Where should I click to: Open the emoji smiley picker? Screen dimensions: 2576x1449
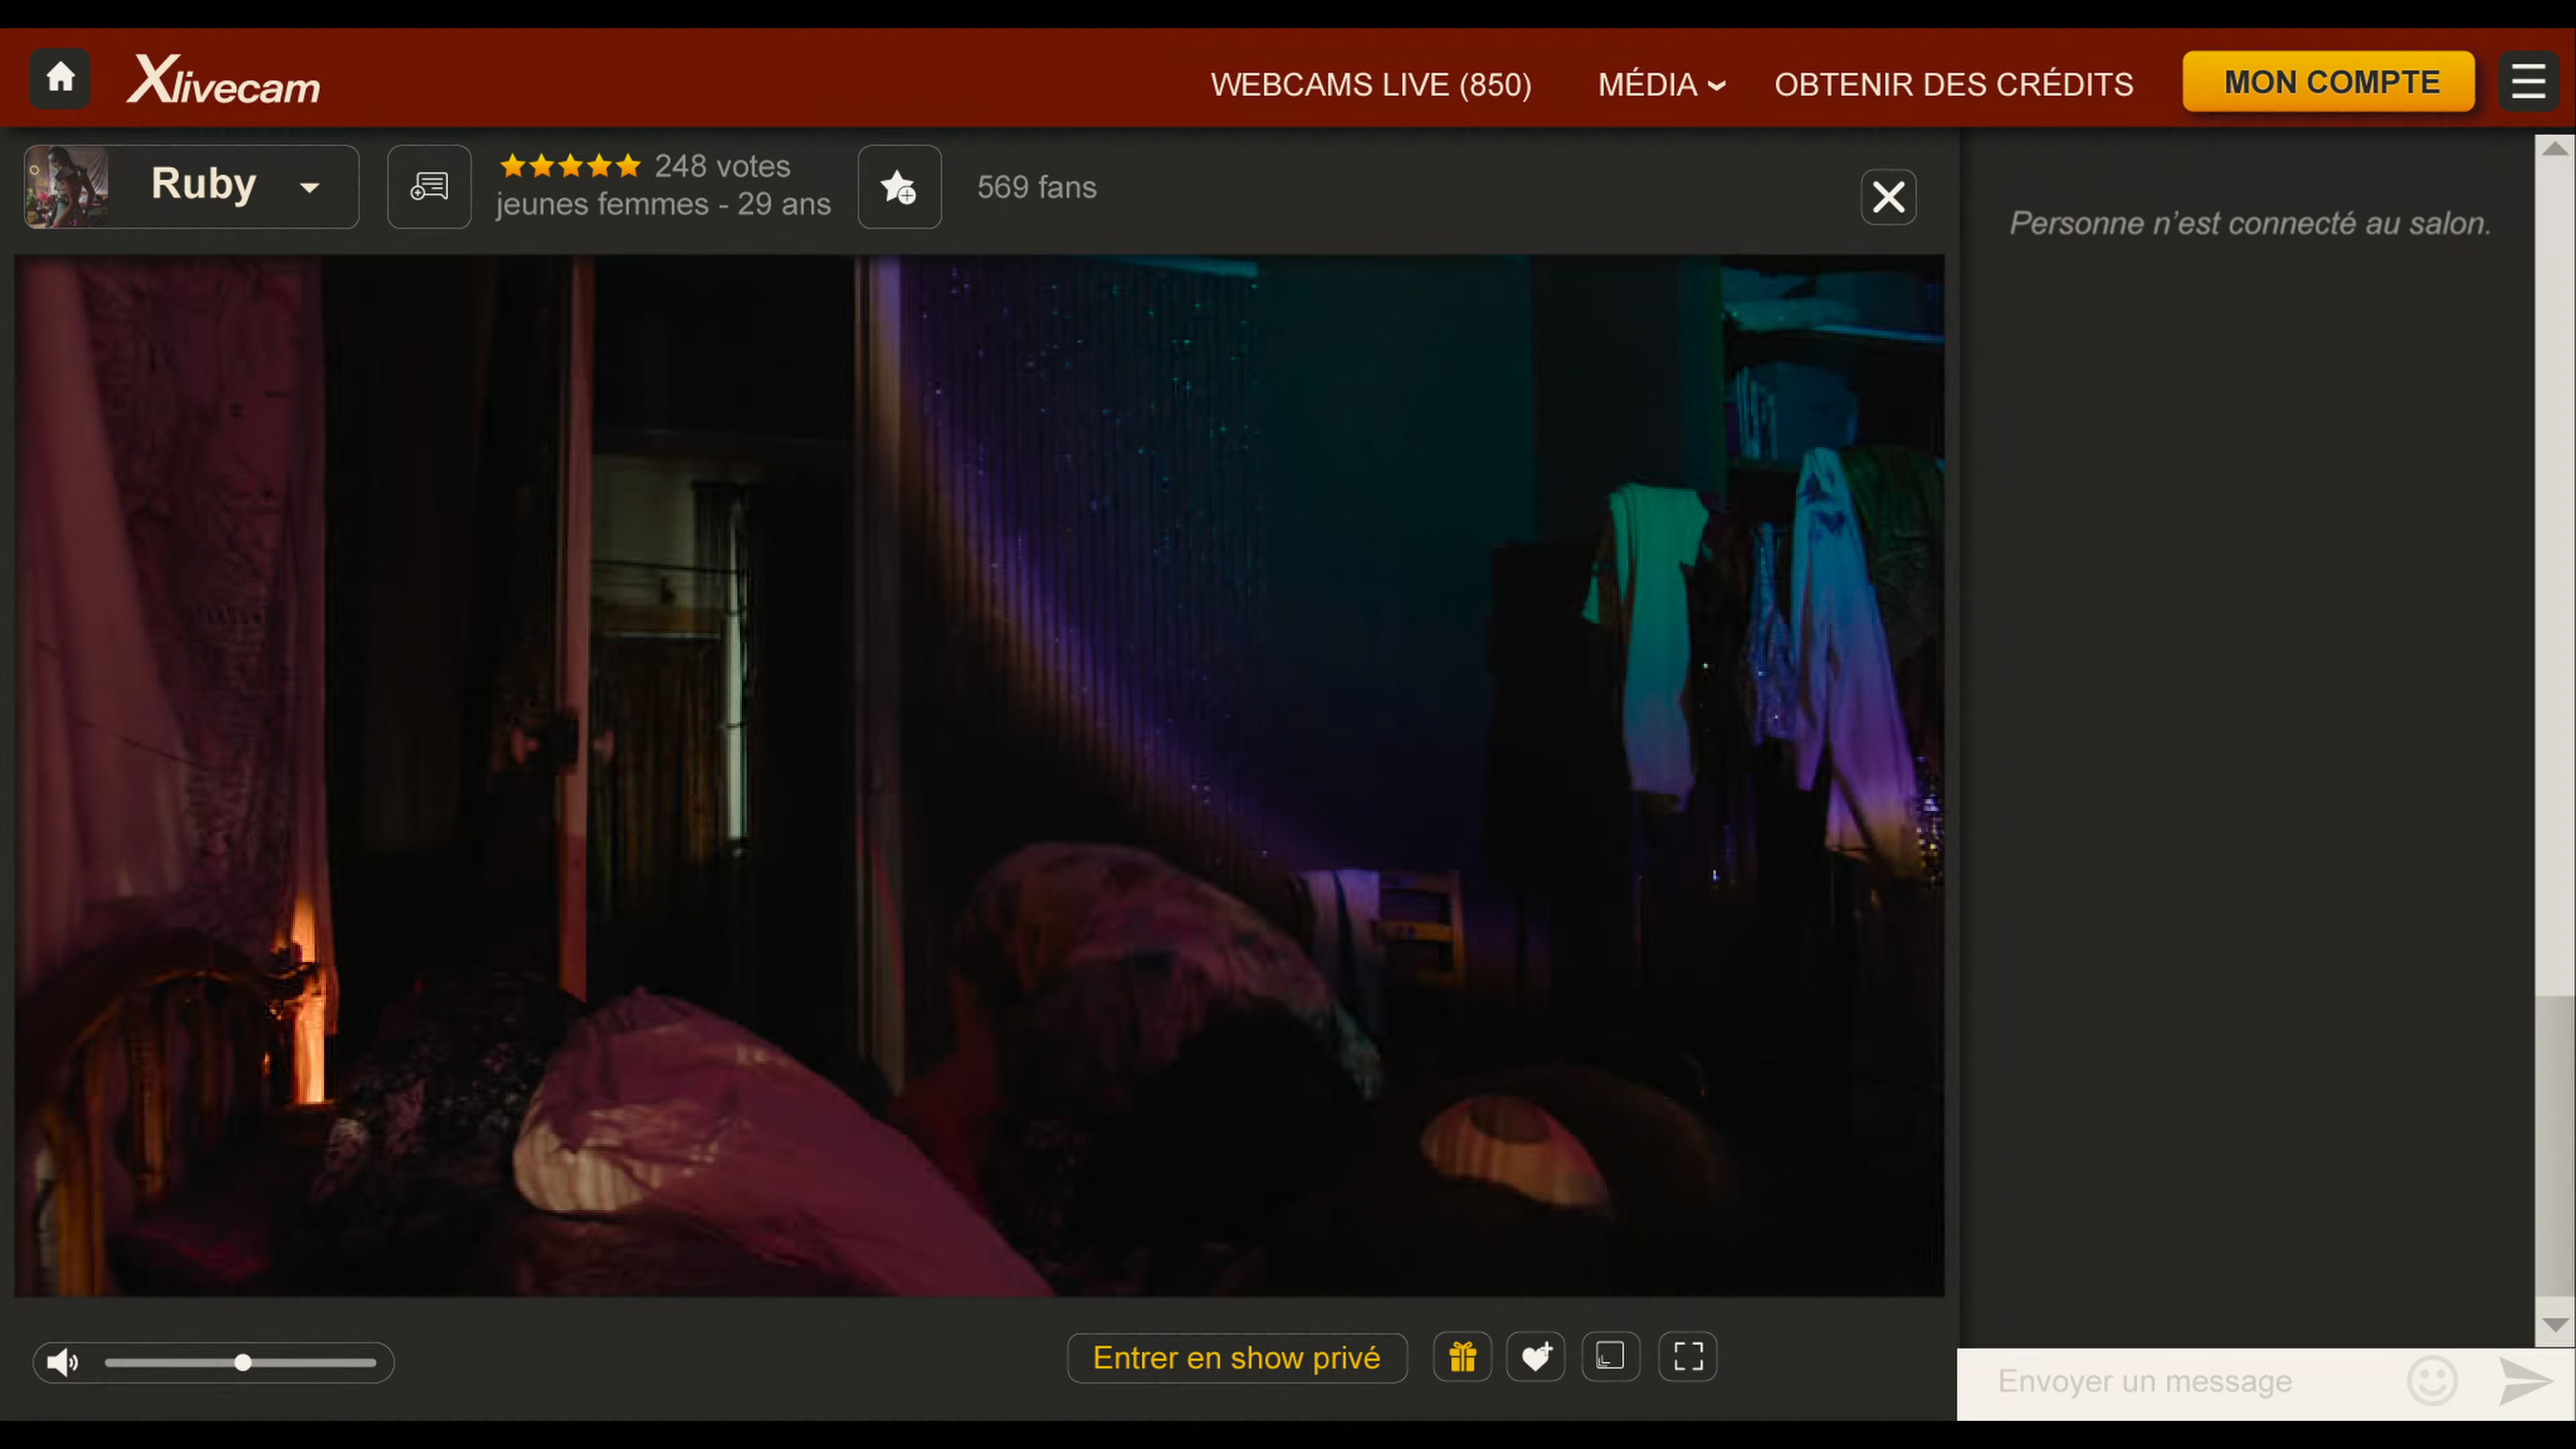pos(2432,1381)
